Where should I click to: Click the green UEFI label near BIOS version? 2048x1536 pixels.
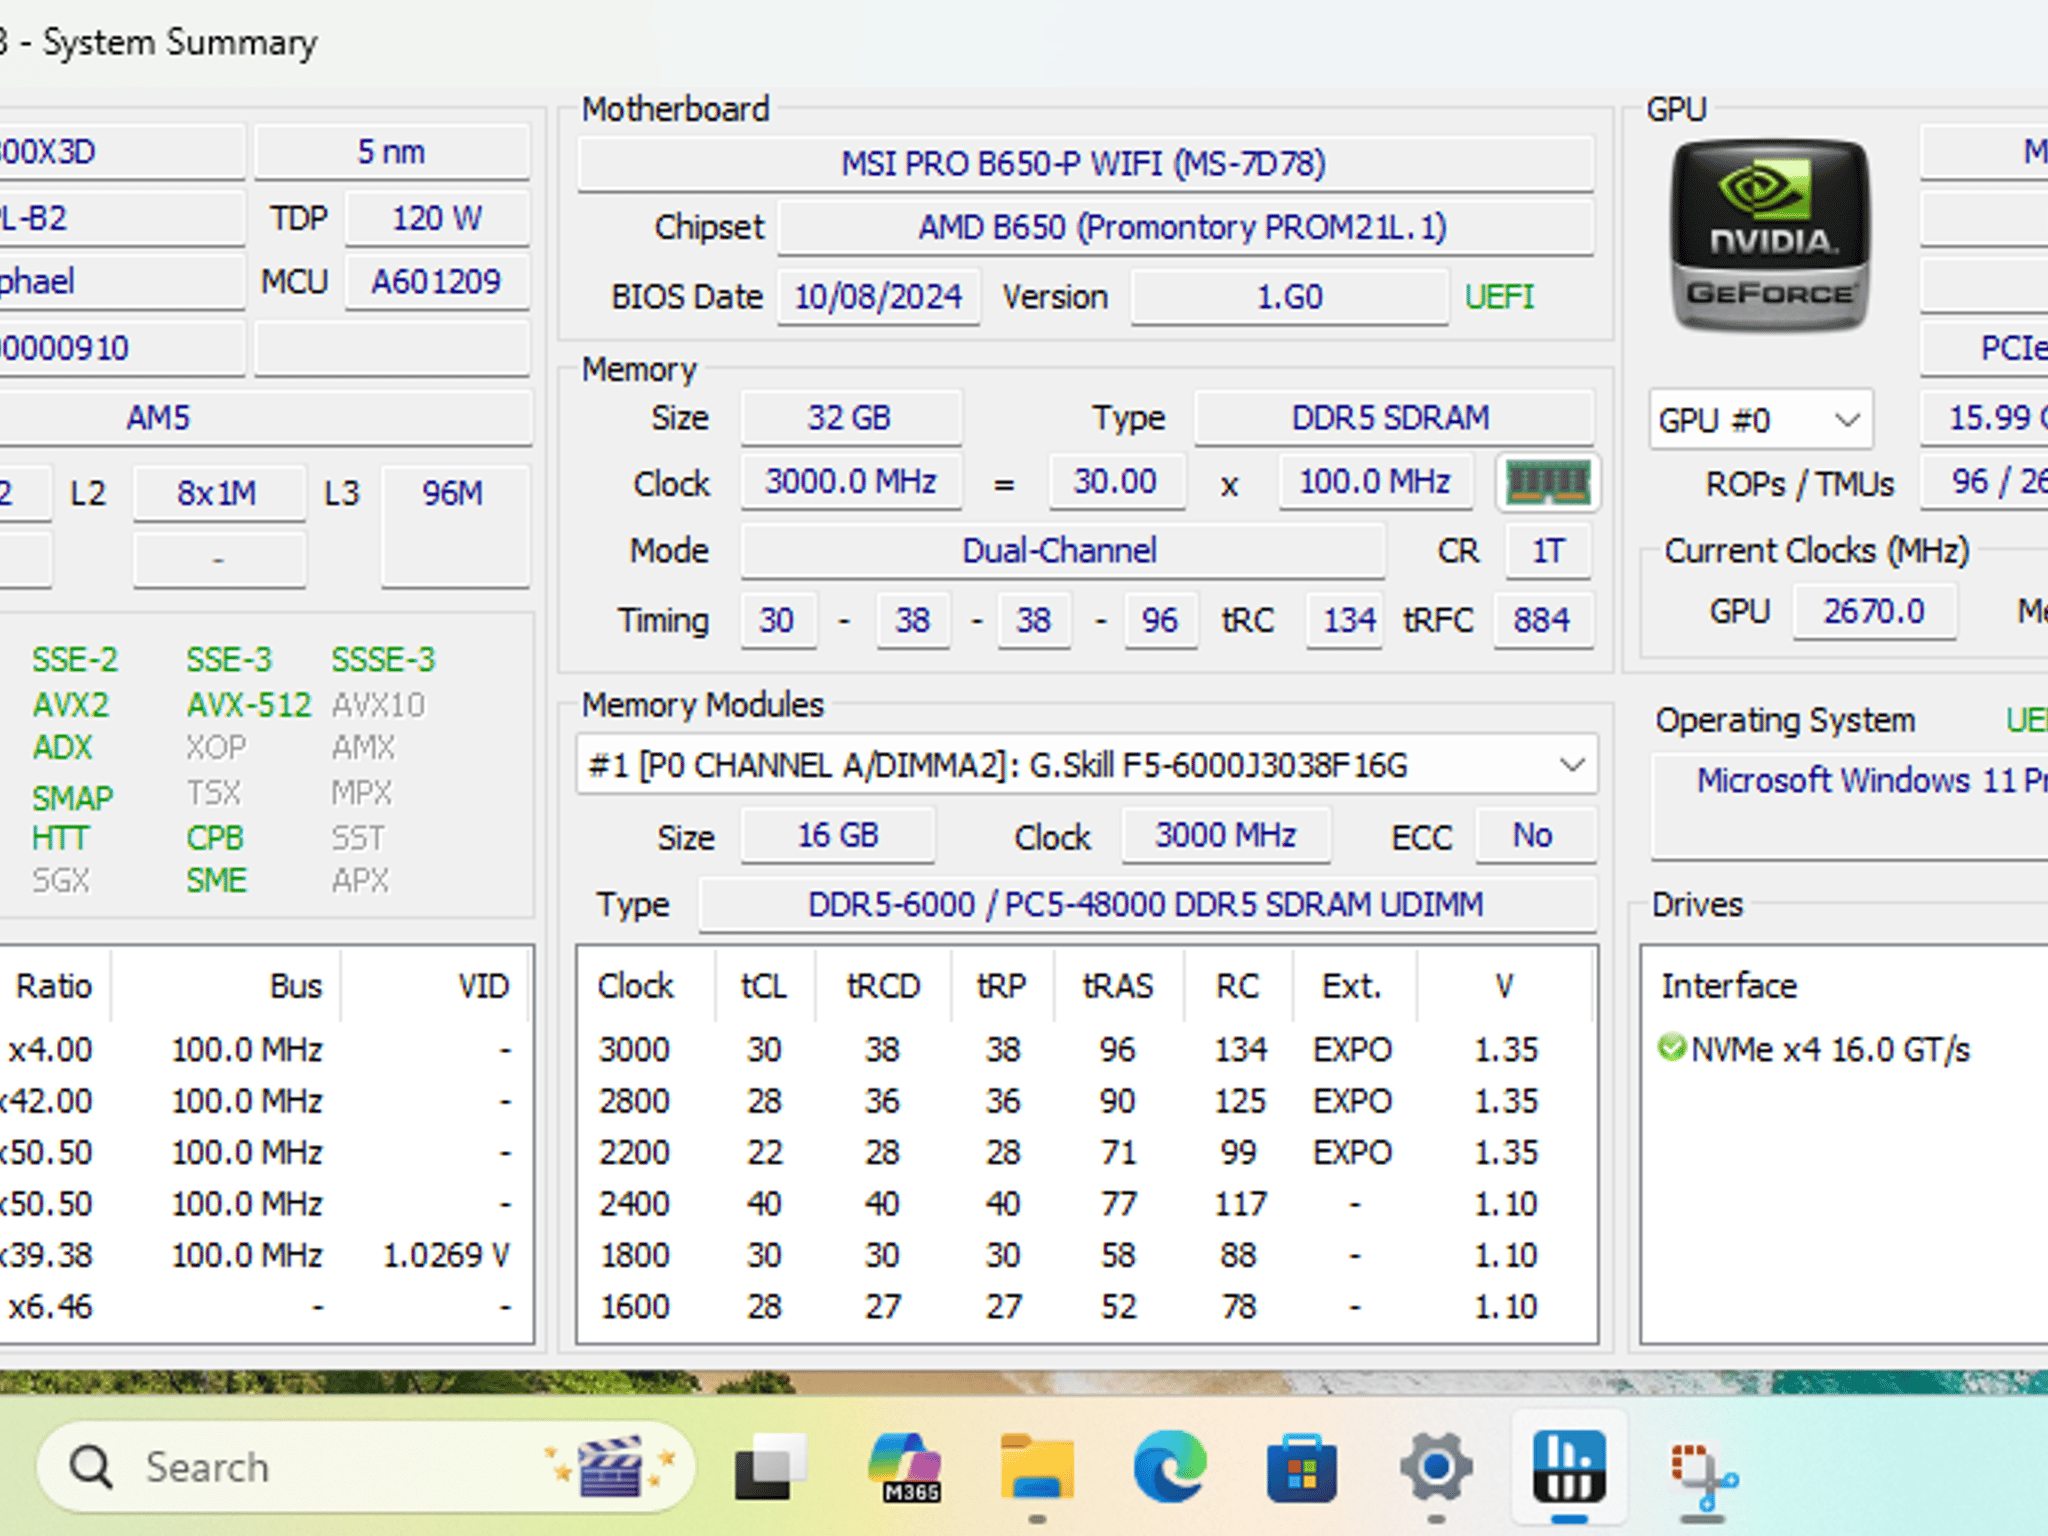1499,297
